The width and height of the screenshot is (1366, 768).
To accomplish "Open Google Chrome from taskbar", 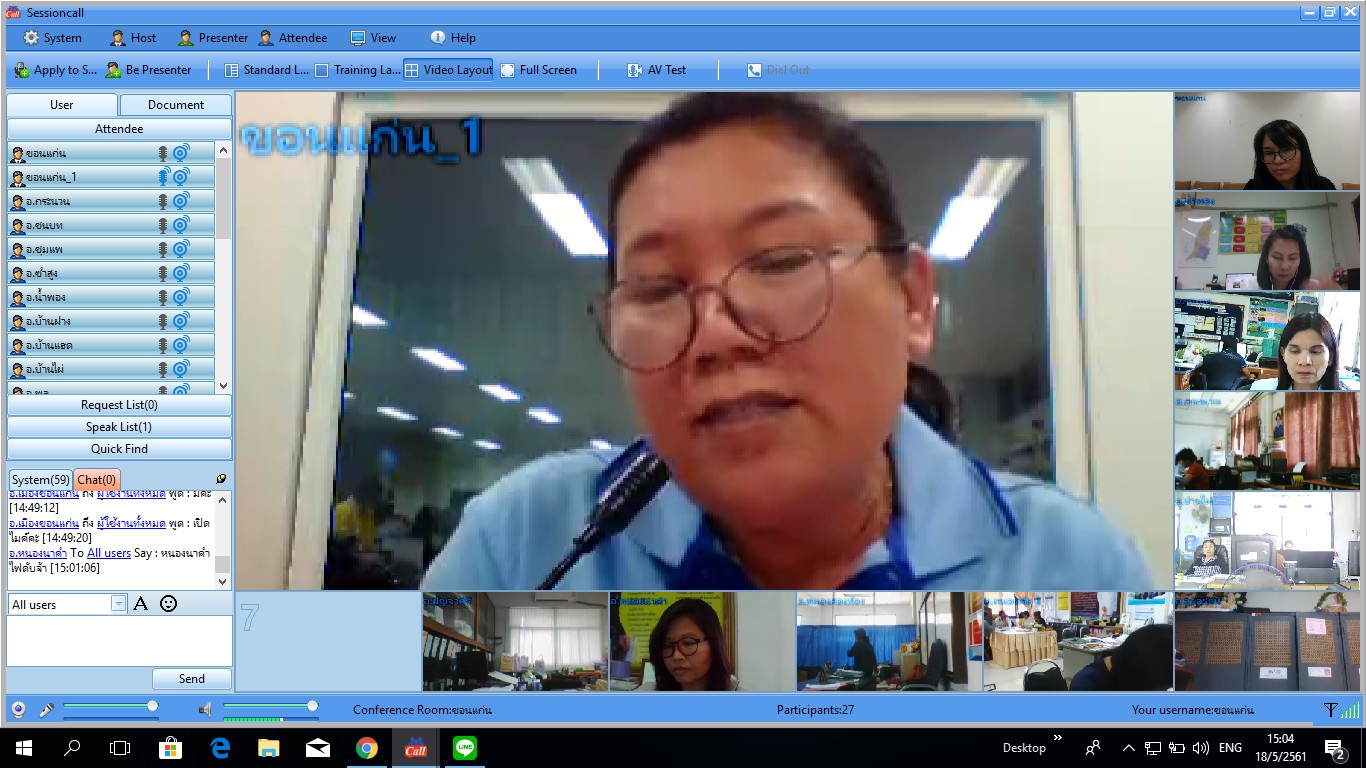I will coord(367,748).
